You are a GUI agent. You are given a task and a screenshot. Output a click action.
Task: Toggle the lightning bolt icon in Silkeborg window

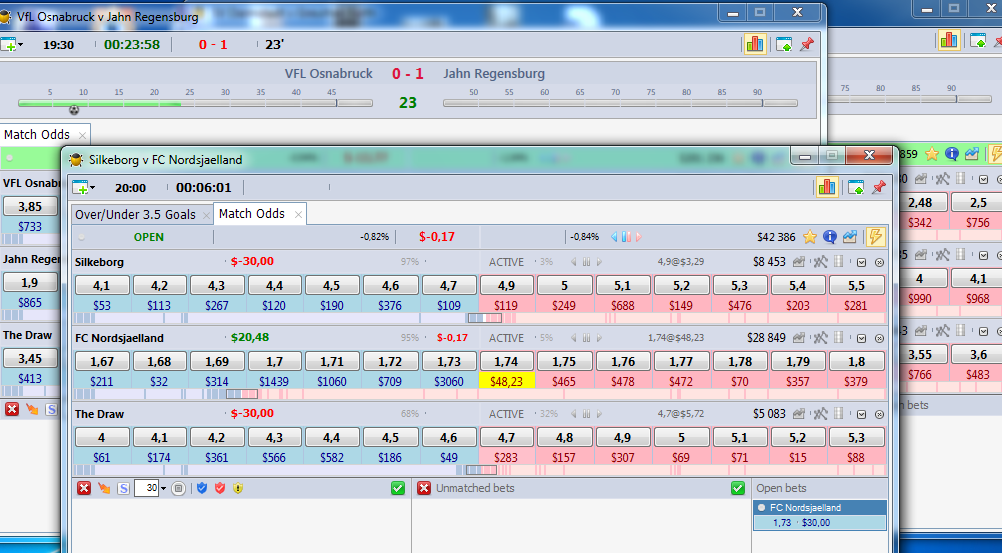pyautogui.click(x=875, y=237)
